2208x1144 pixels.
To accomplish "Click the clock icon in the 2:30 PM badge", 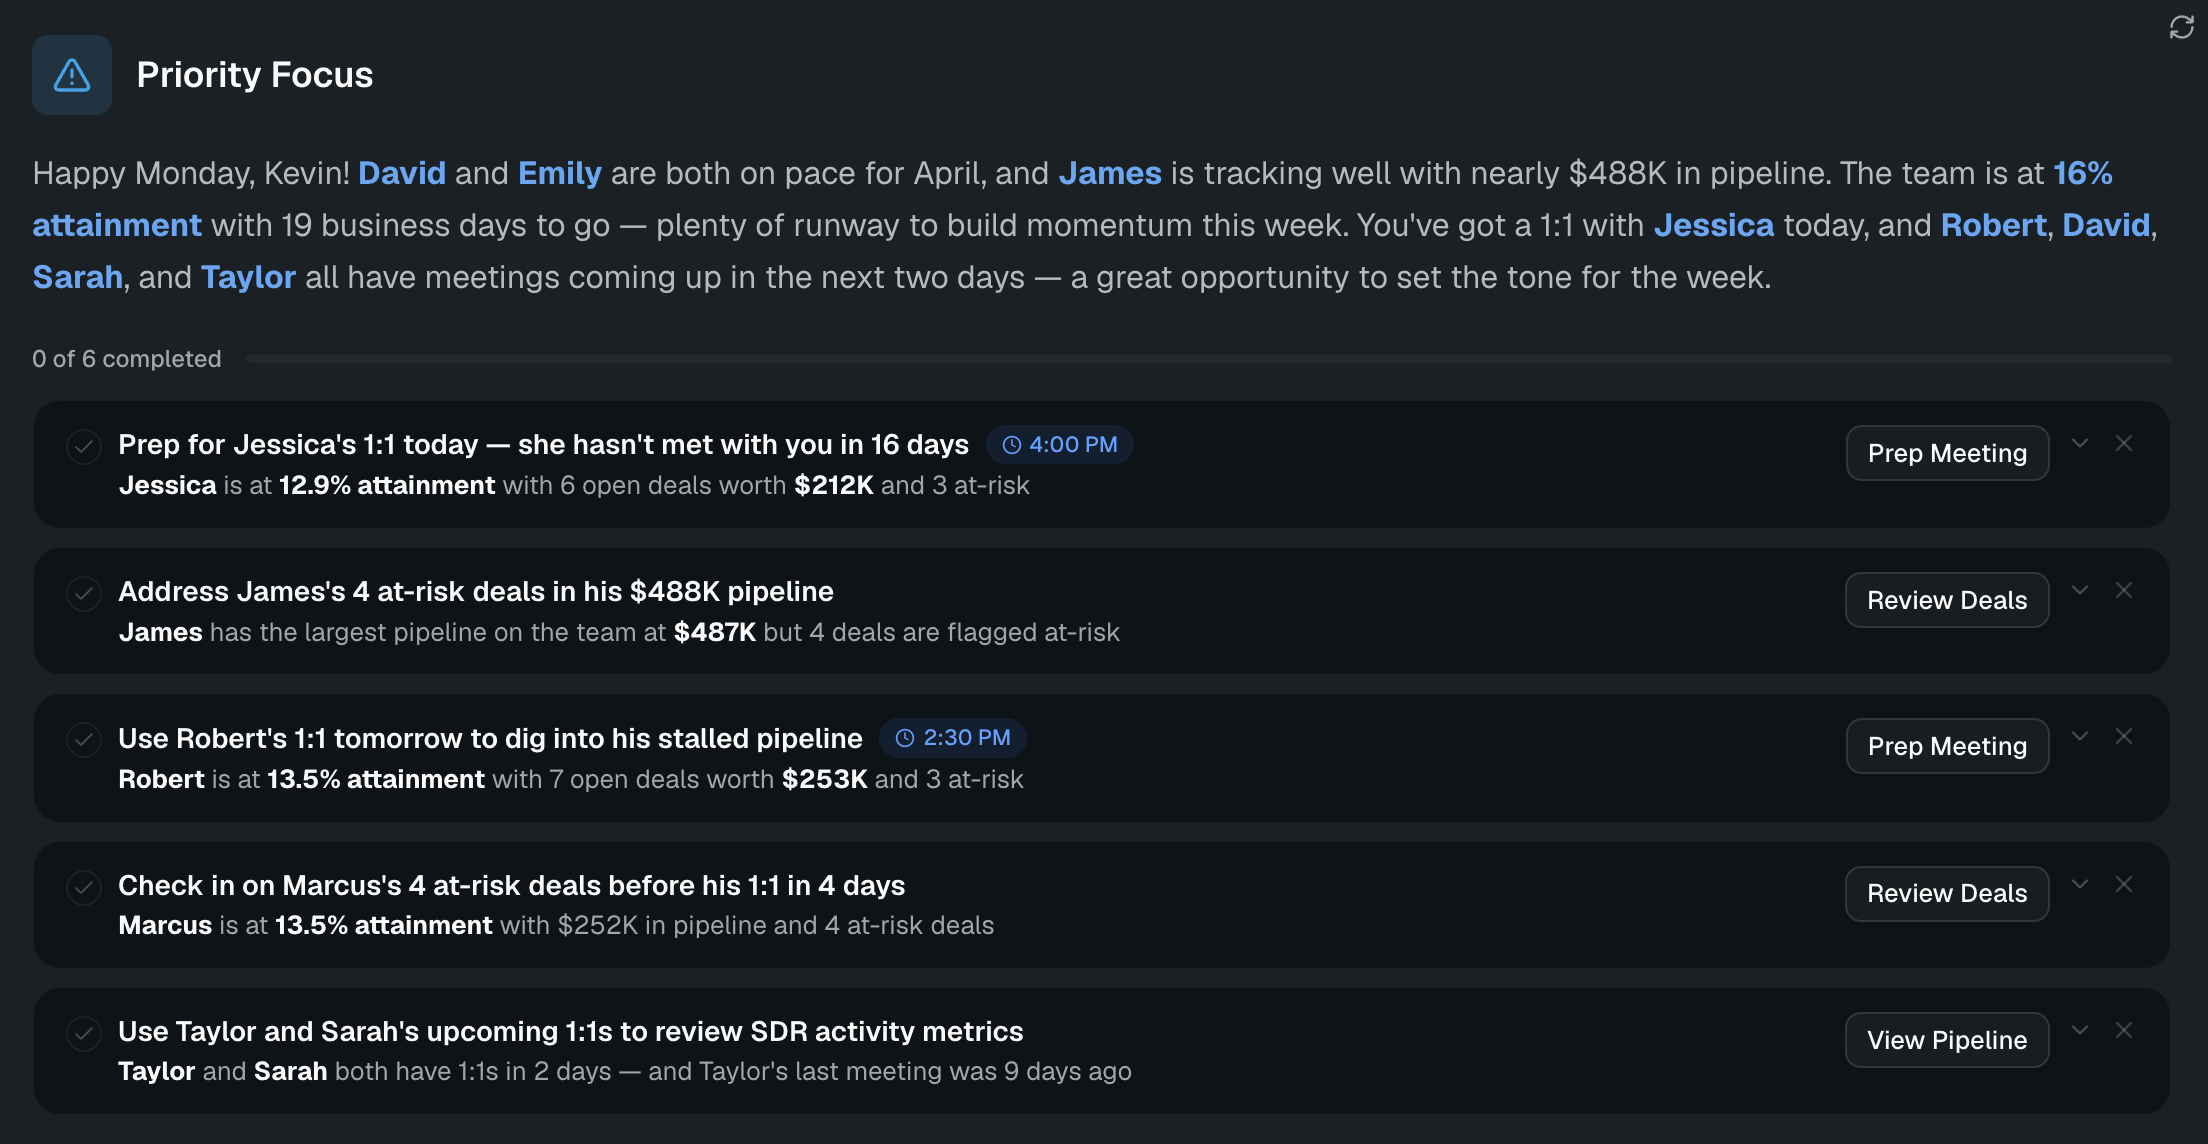I will click(905, 738).
